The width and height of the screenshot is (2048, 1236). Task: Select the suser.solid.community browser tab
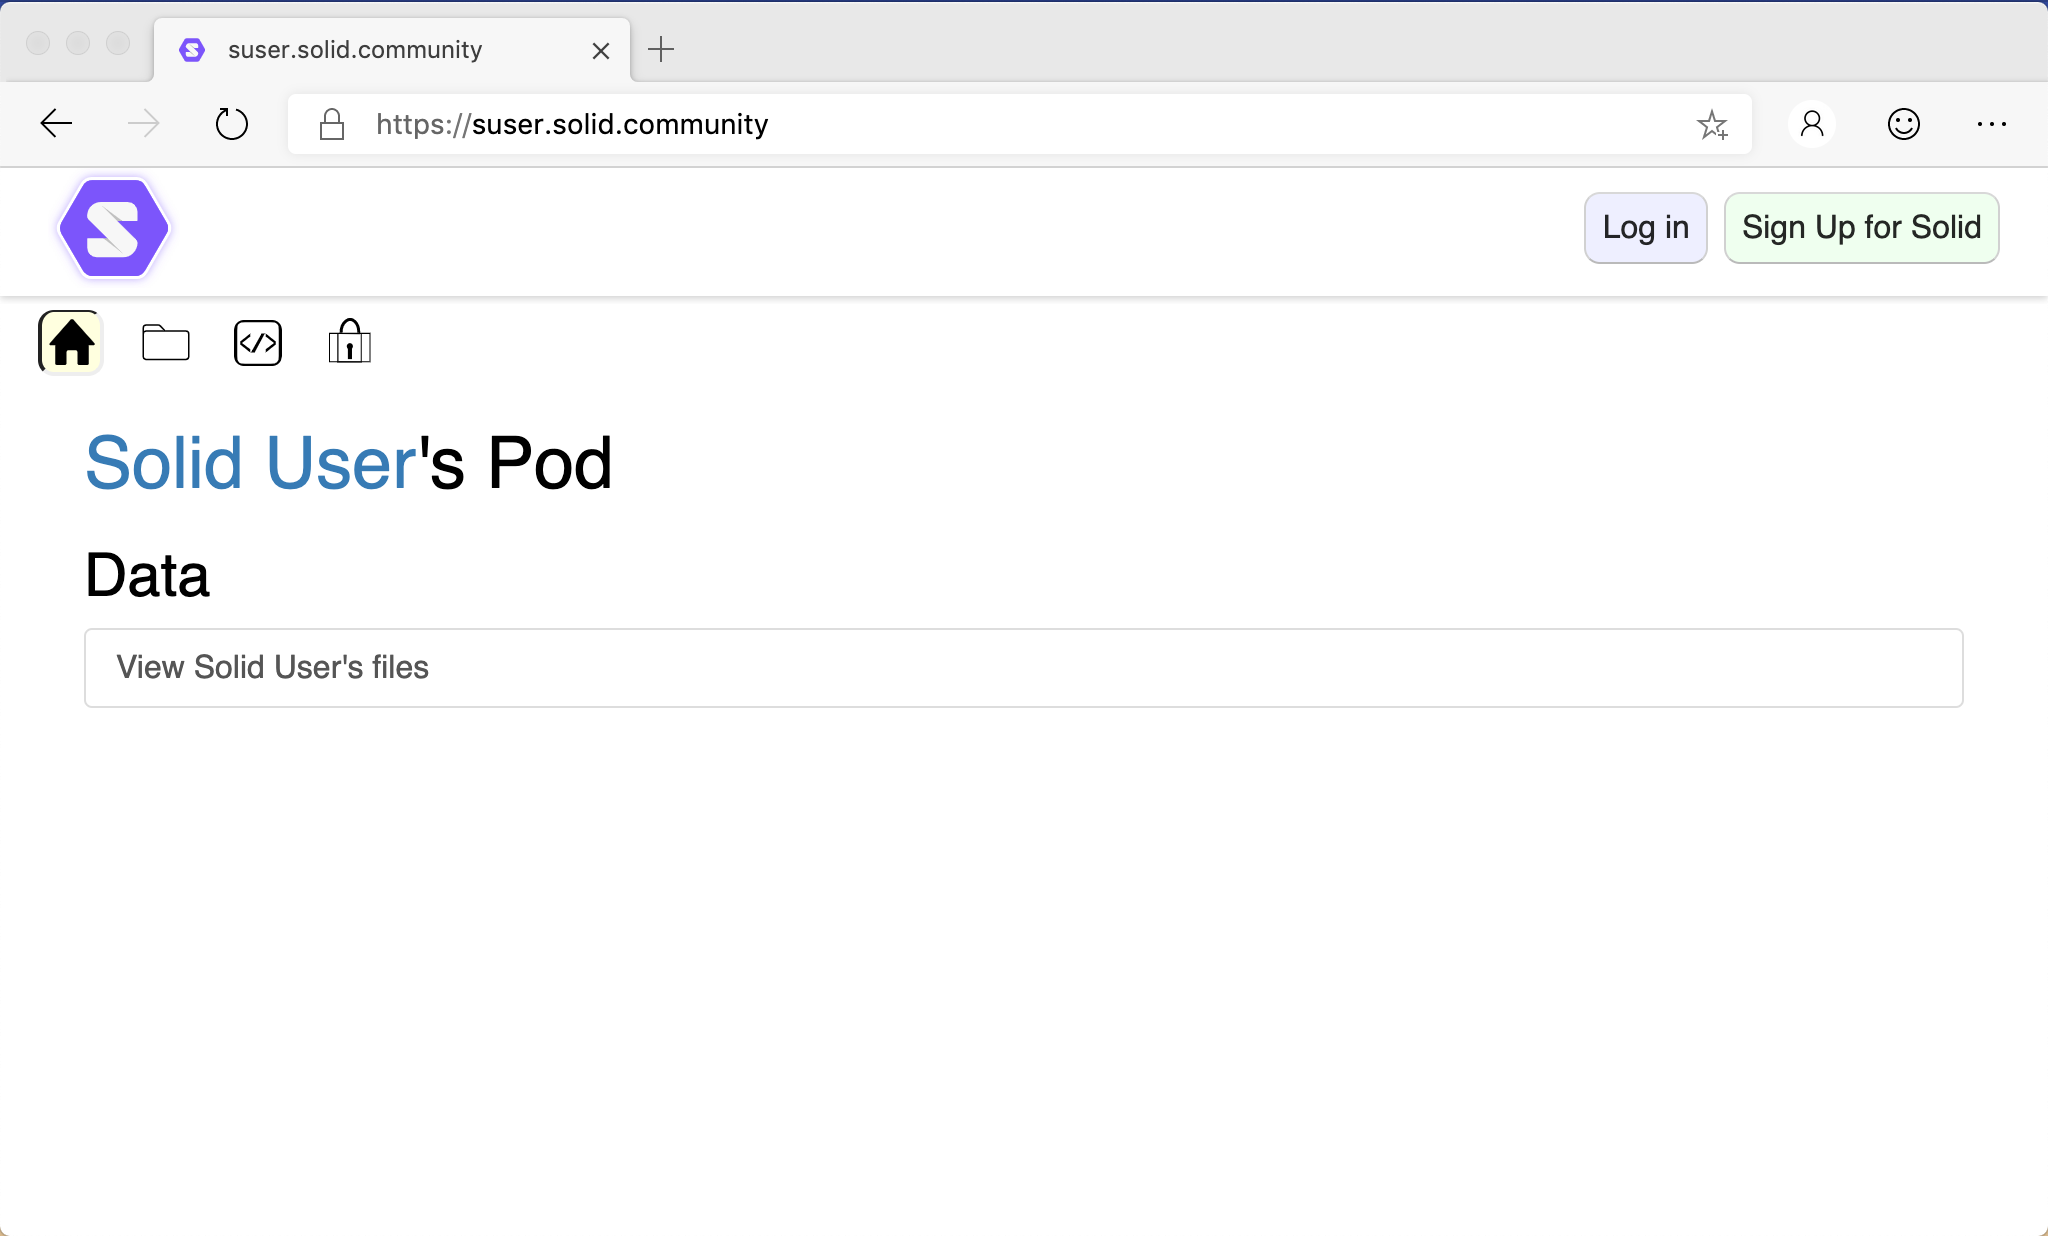pyautogui.click(x=355, y=50)
